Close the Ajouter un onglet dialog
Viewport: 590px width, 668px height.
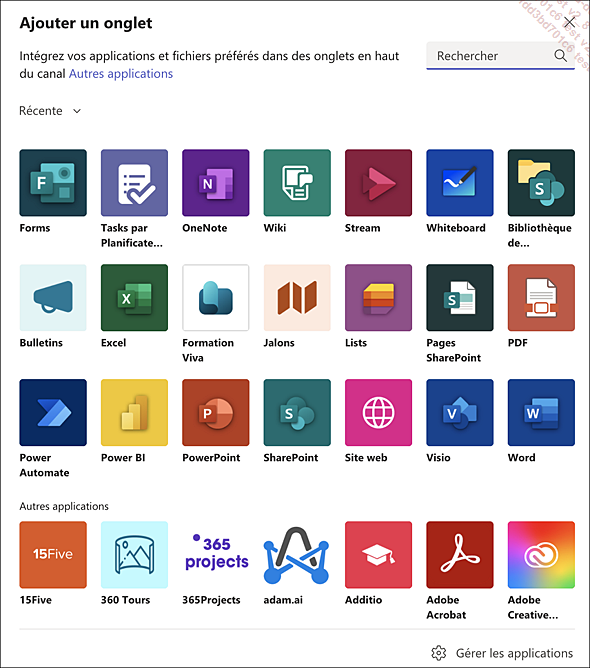(x=570, y=22)
